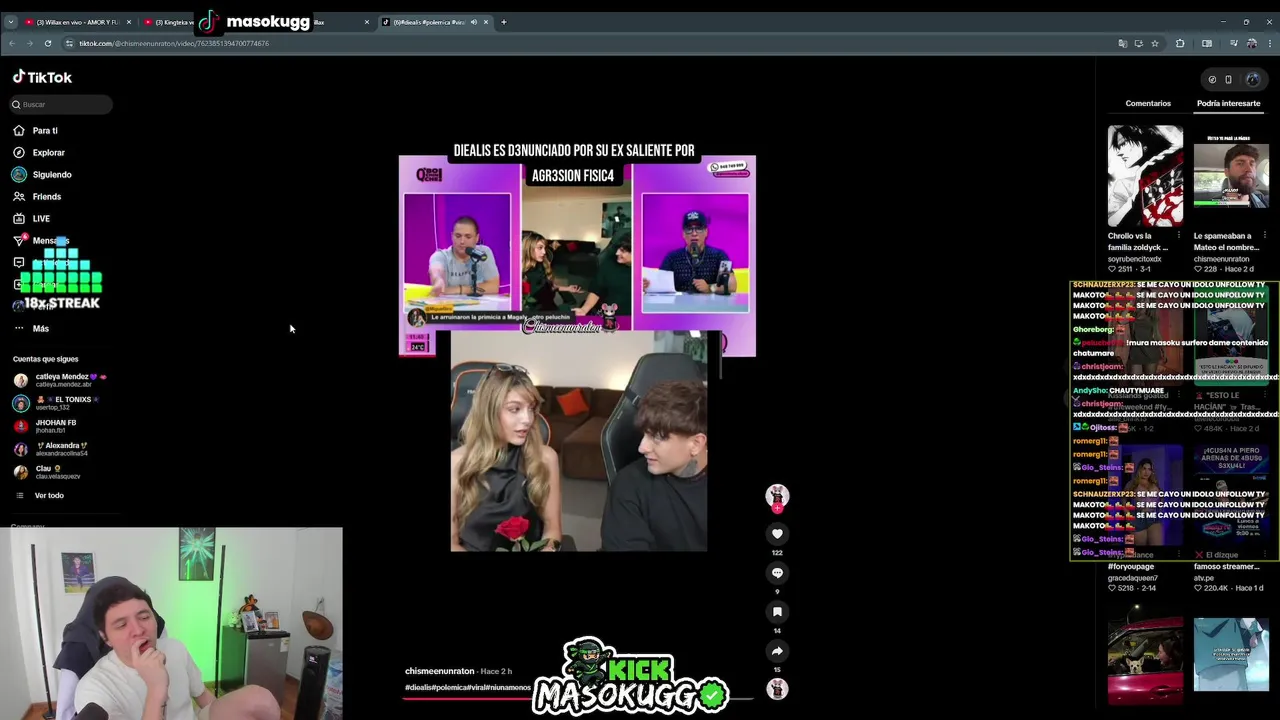The width and height of the screenshot is (1280, 720).
Task: Switch to Willax en vivo browser tab
Action: tap(78, 22)
